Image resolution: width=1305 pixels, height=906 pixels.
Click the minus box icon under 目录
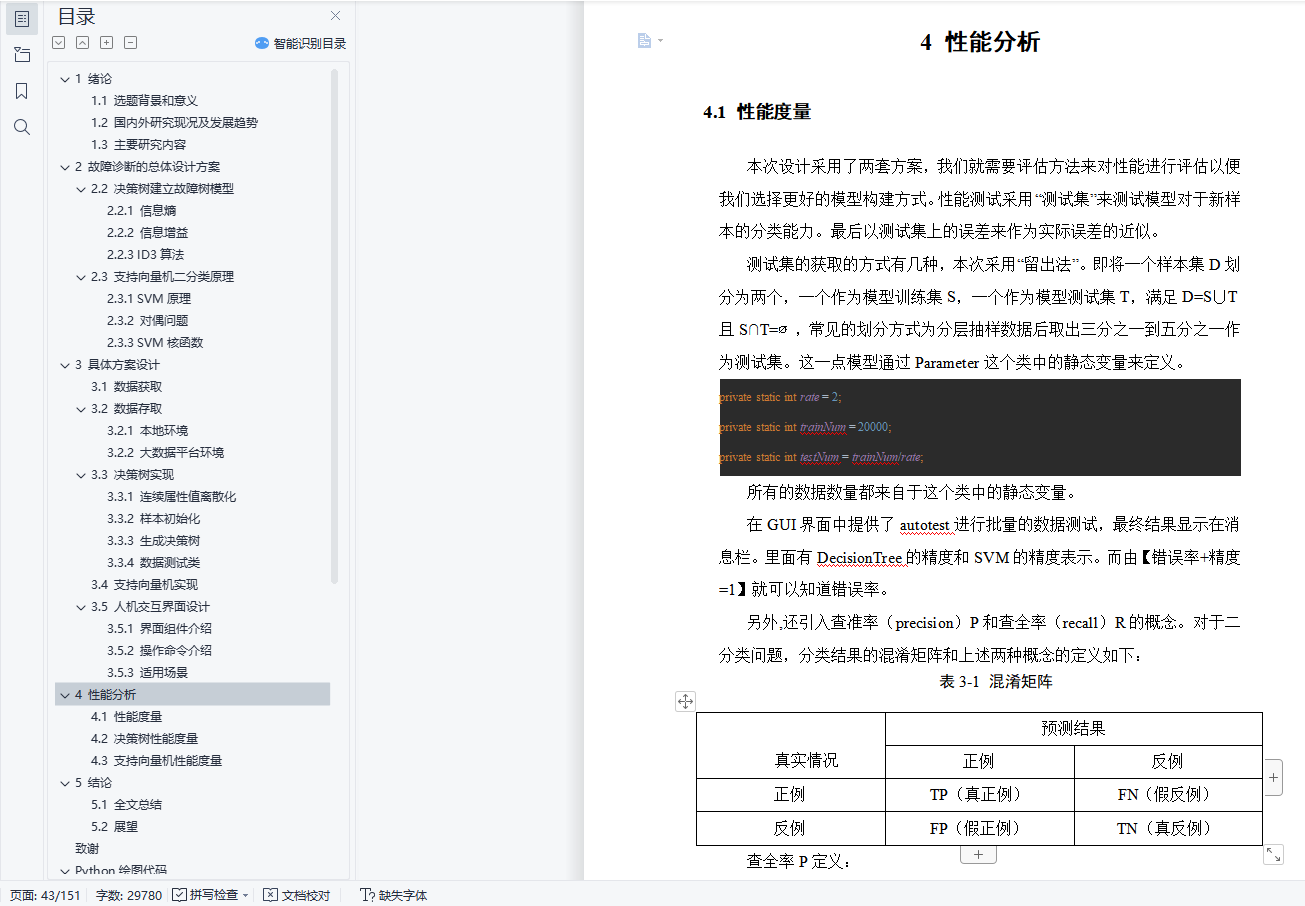130,43
